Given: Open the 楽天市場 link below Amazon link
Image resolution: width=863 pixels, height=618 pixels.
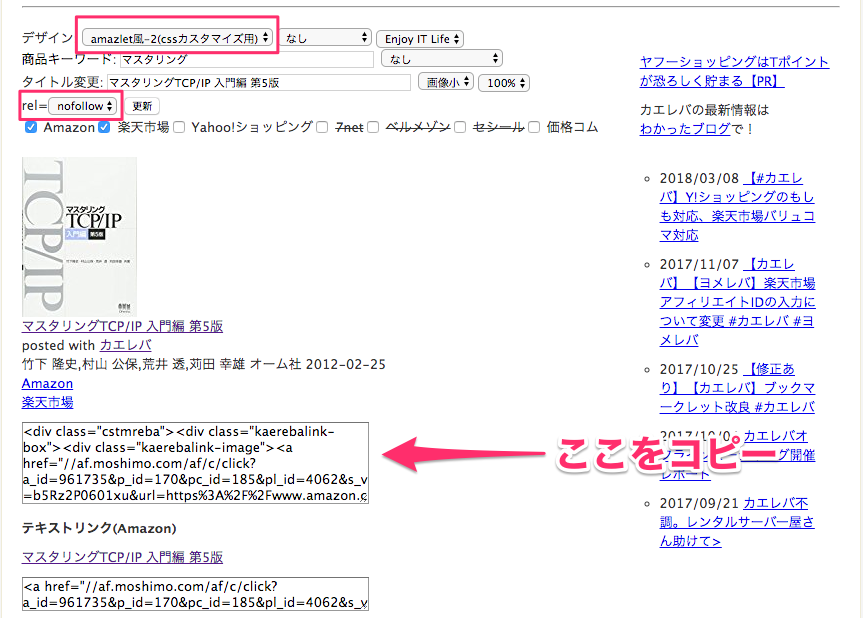Looking at the screenshot, I should click(47, 402).
